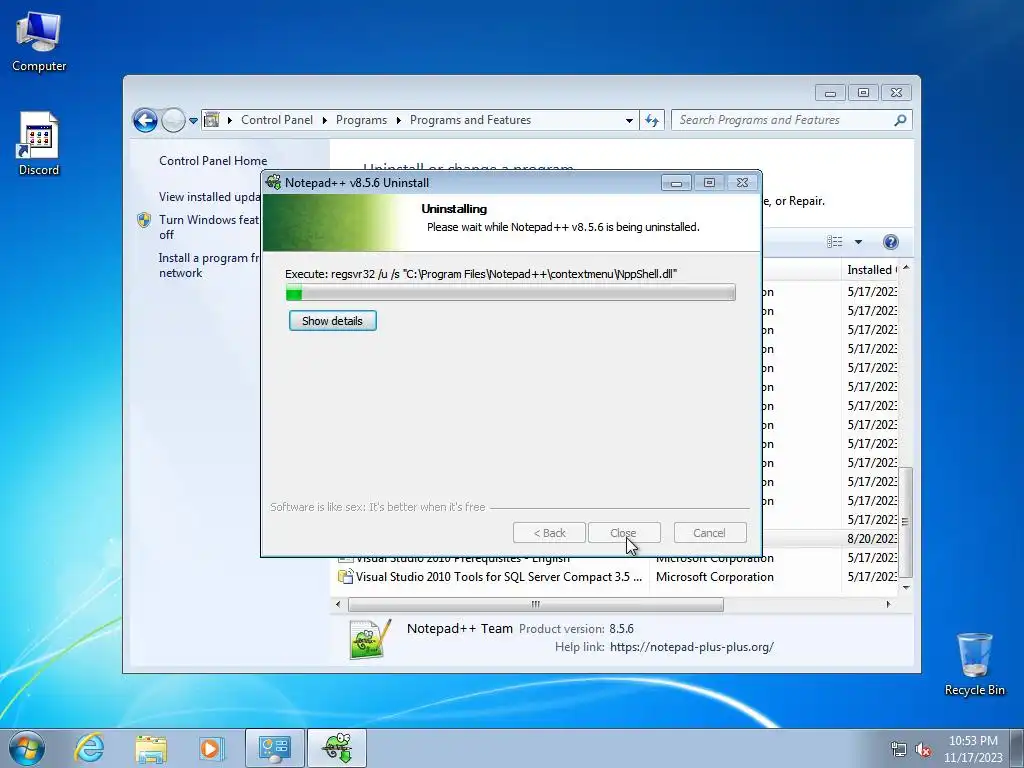Click the disabled Close button
The image size is (1024, 768).
click(x=624, y=533)
